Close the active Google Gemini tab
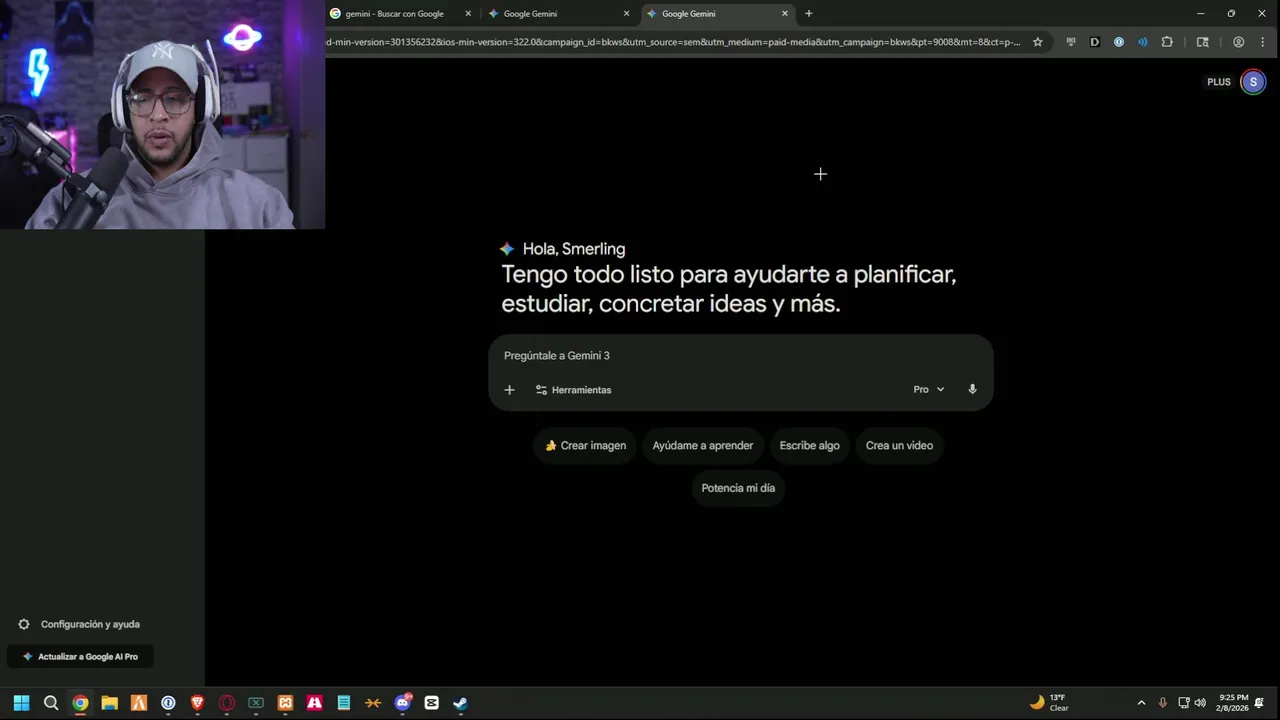The height and width of the screenshot is (720, 1280). click(x=785, y=14)
